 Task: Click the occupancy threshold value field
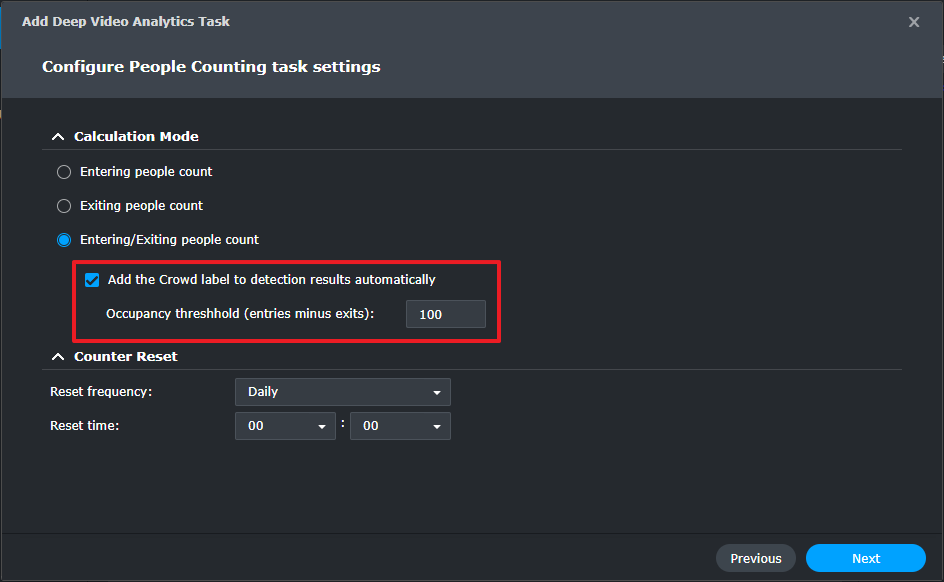pos(445,314)
